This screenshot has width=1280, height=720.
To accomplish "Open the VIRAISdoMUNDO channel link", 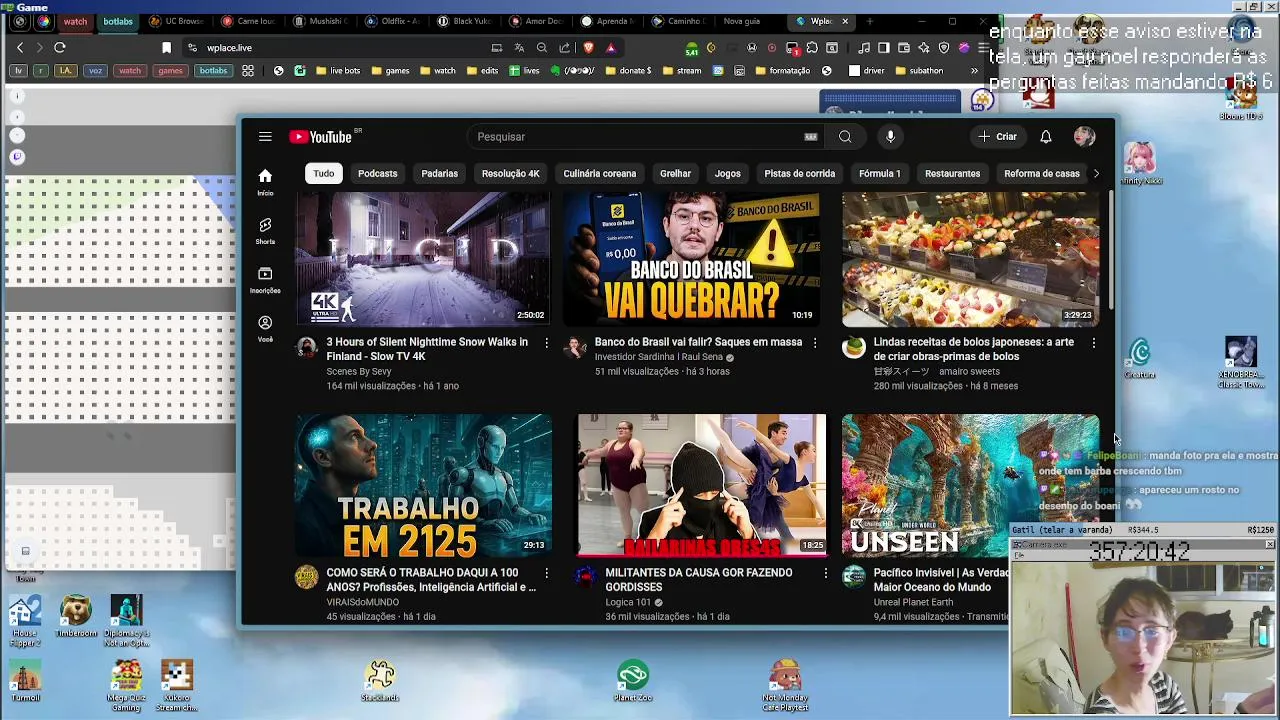I will pyautogui.click(x=363, y=602).
